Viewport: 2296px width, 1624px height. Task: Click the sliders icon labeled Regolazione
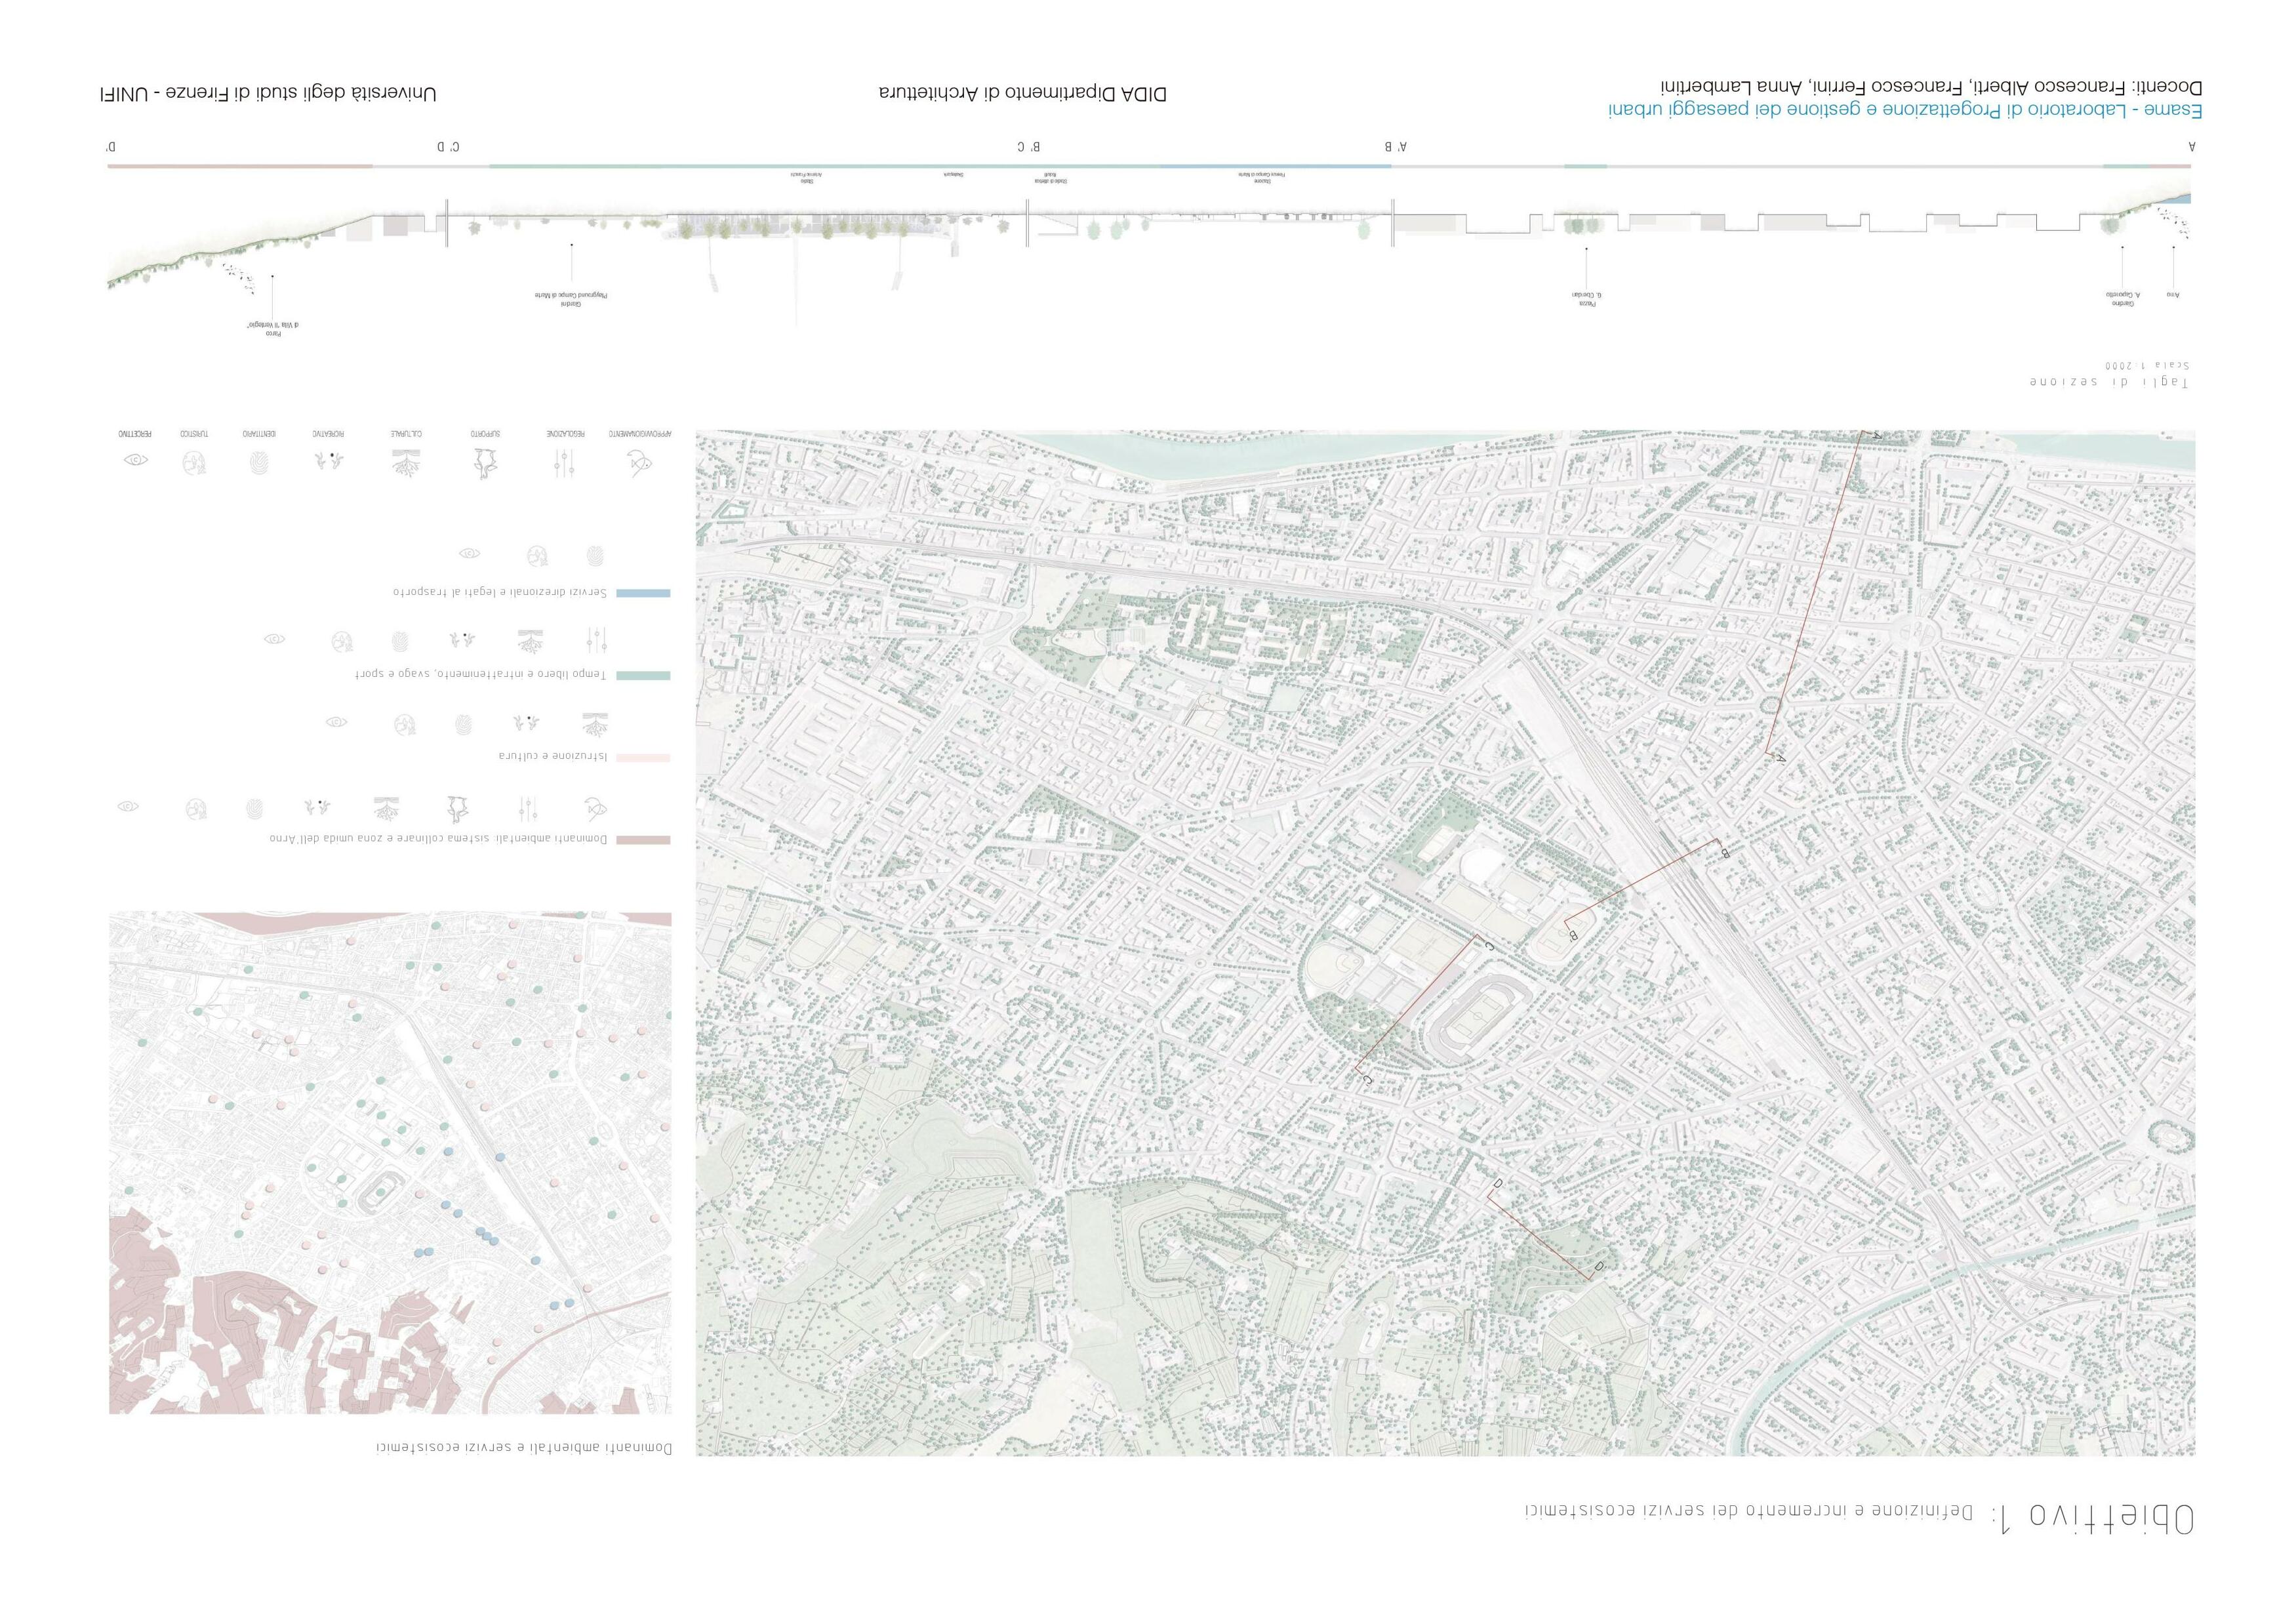click(564, 462)
